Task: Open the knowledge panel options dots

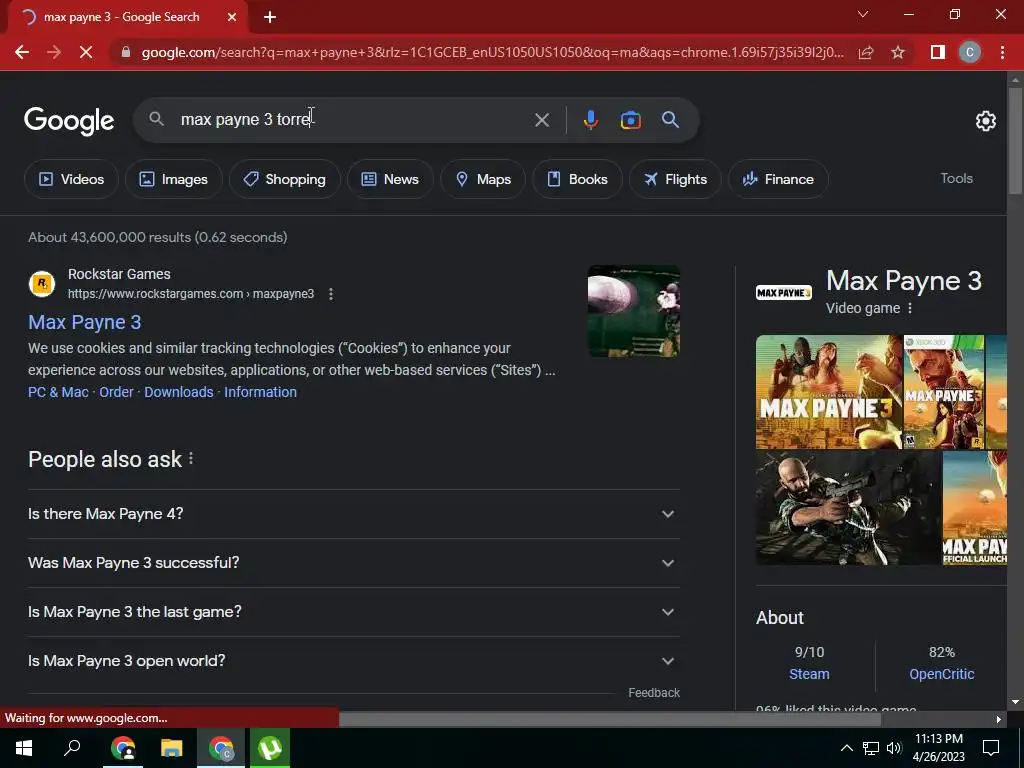Action: coord(910,308)
